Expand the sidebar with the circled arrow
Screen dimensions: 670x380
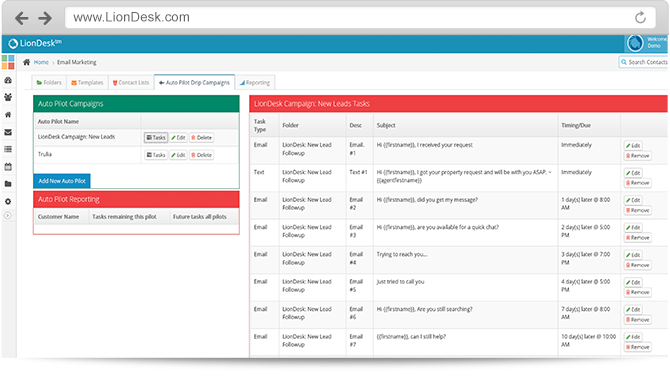tap(8, 215)
